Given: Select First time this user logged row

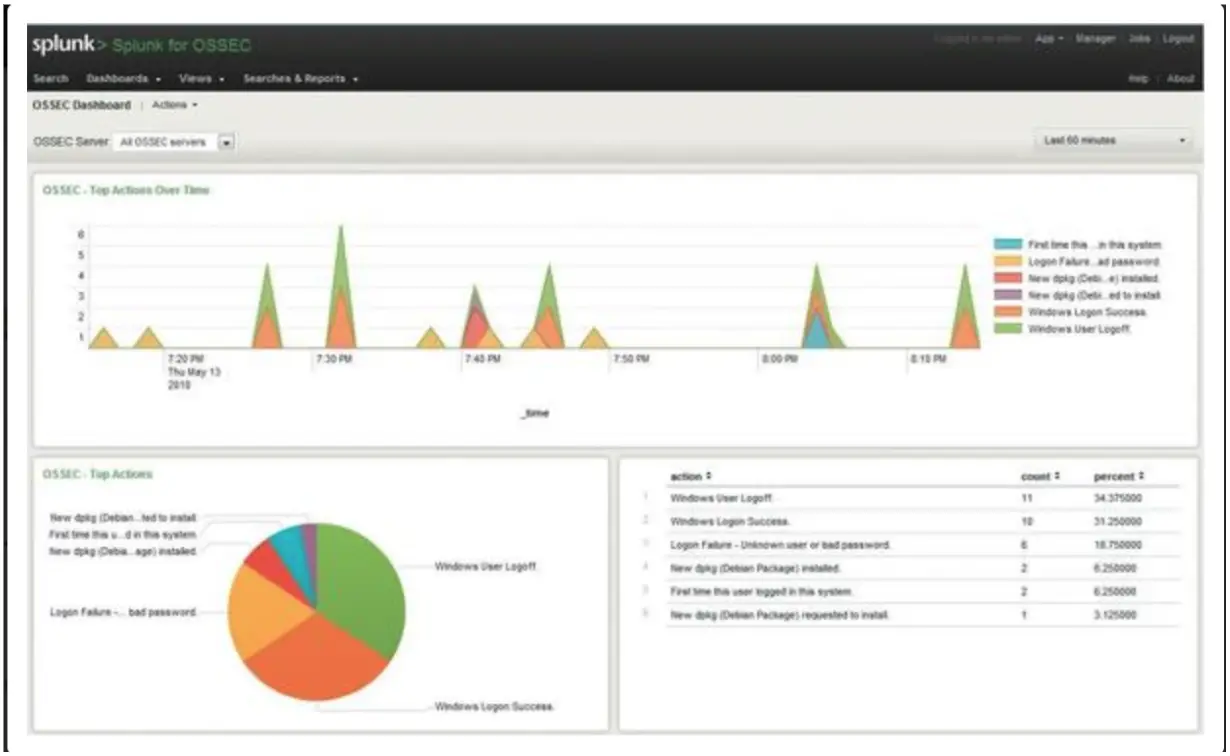Looking at the screenshot, I should (909, 591).
